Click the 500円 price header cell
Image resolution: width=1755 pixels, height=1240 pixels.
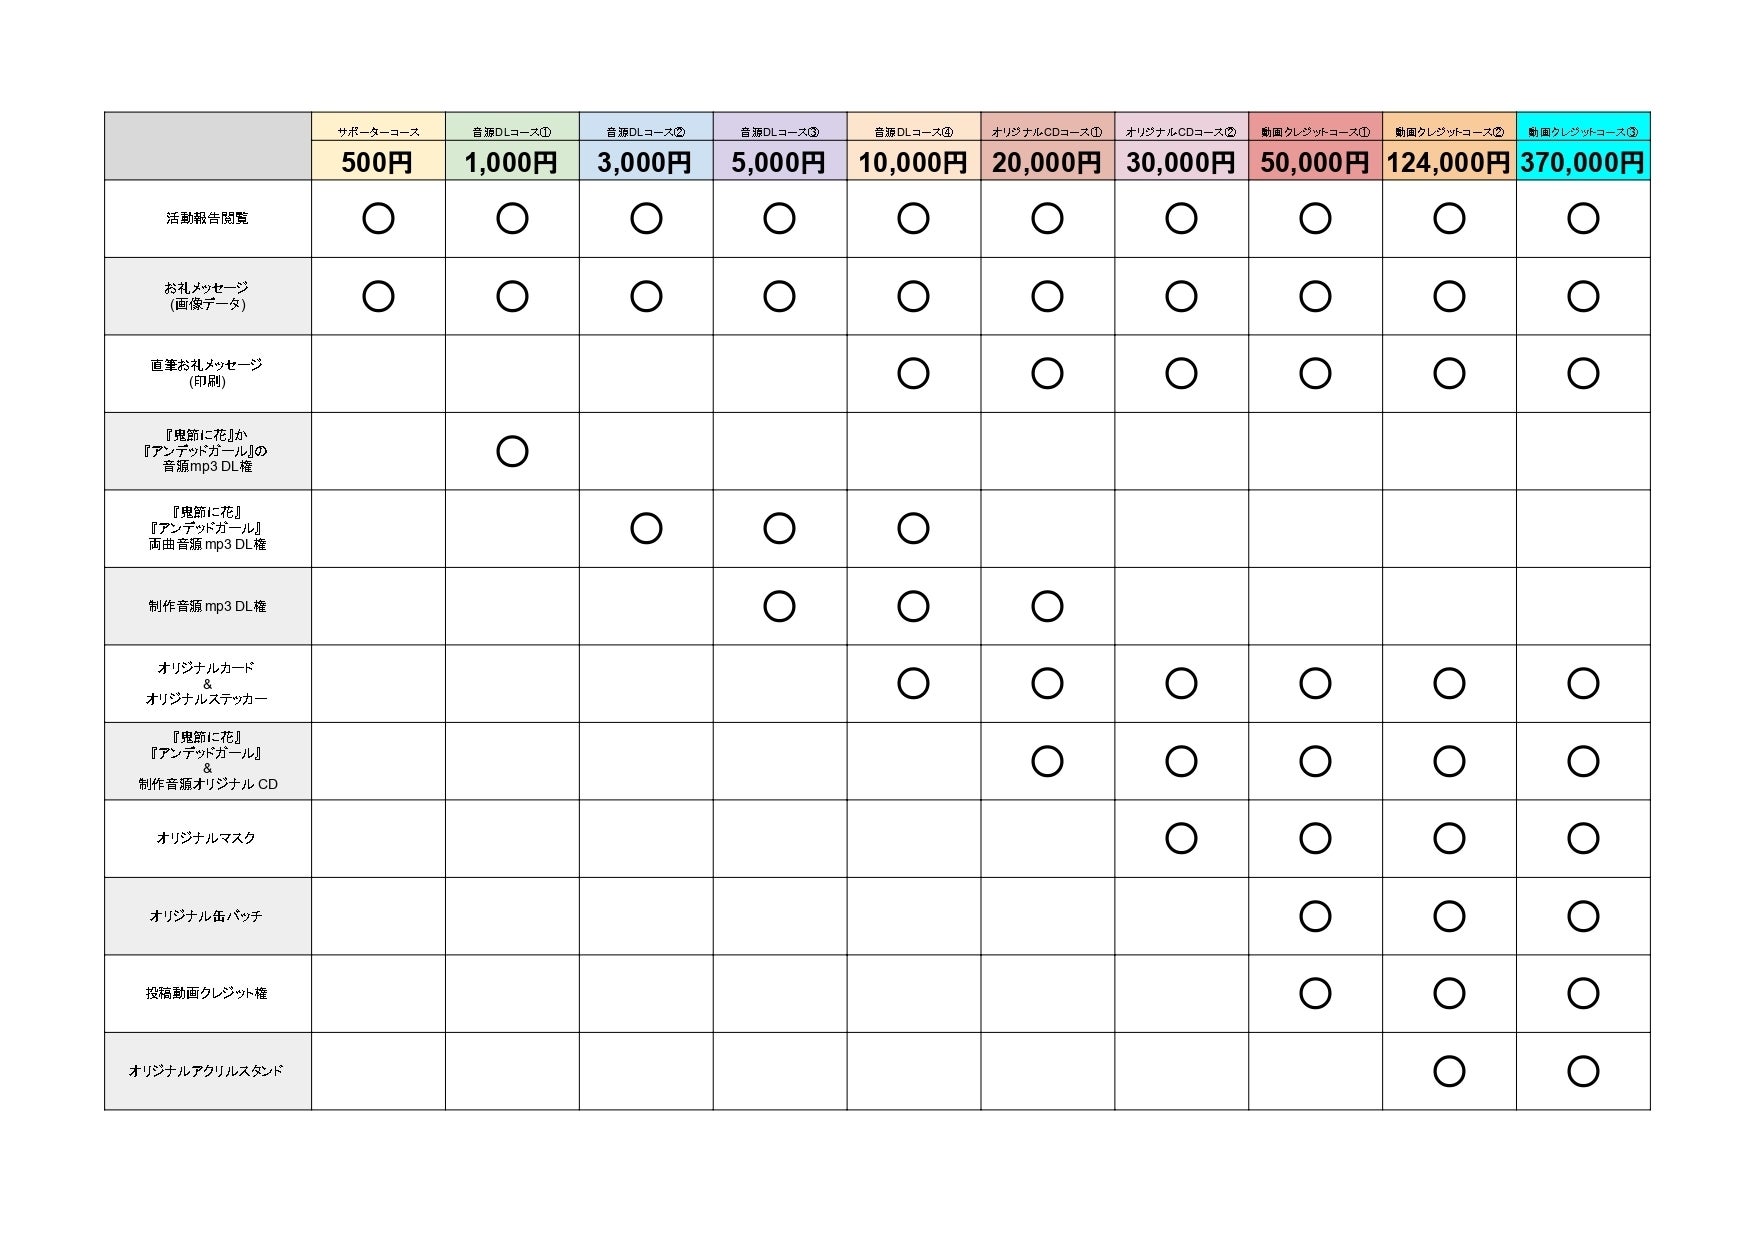tap(378, 162)
